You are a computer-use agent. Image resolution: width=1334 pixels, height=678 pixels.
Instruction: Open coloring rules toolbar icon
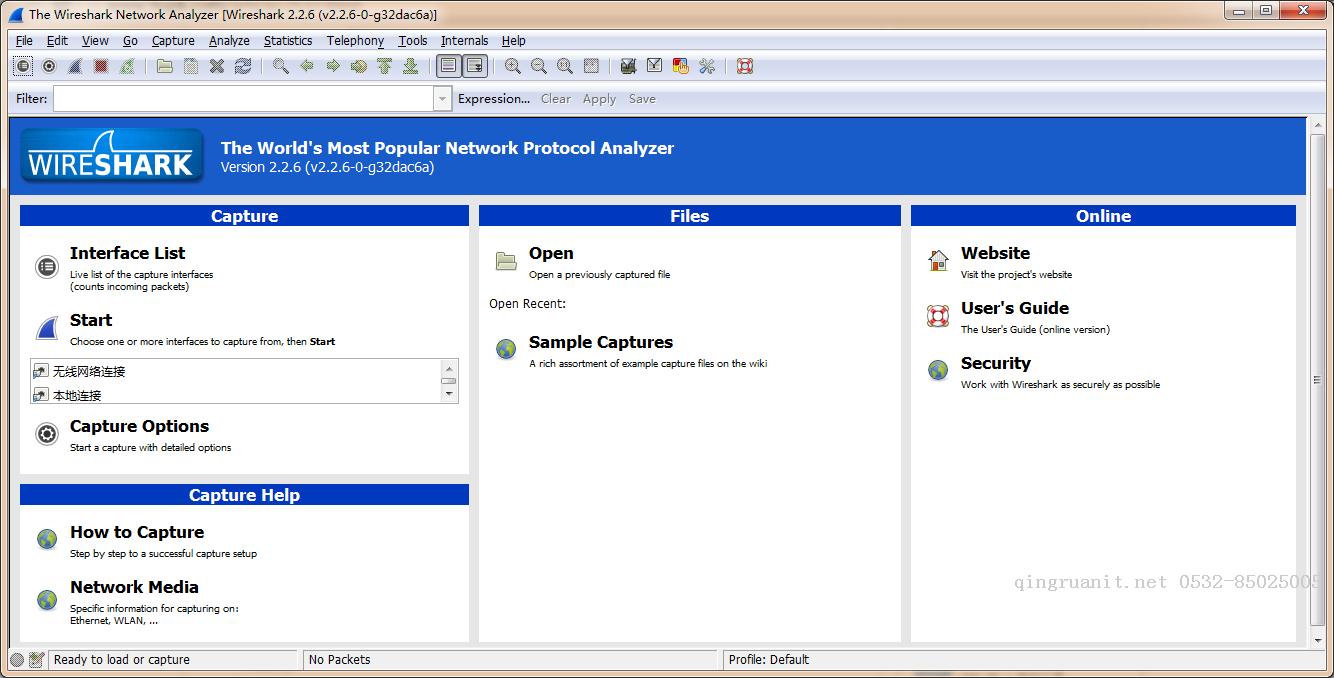(681, 66)
